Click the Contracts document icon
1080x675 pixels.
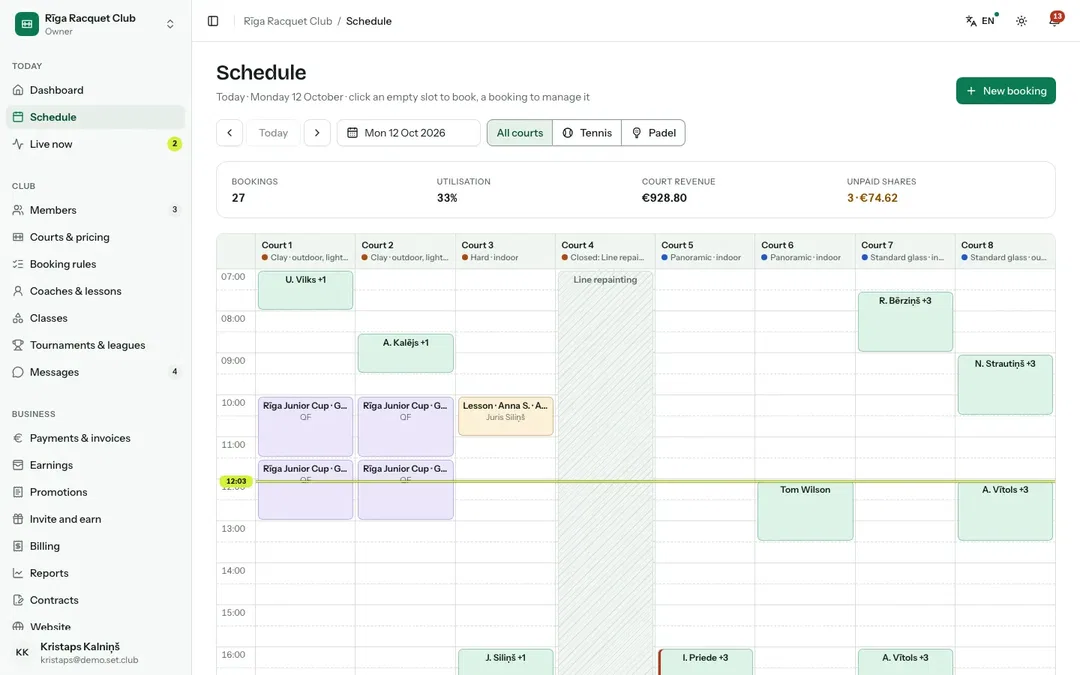click(18, 600)
